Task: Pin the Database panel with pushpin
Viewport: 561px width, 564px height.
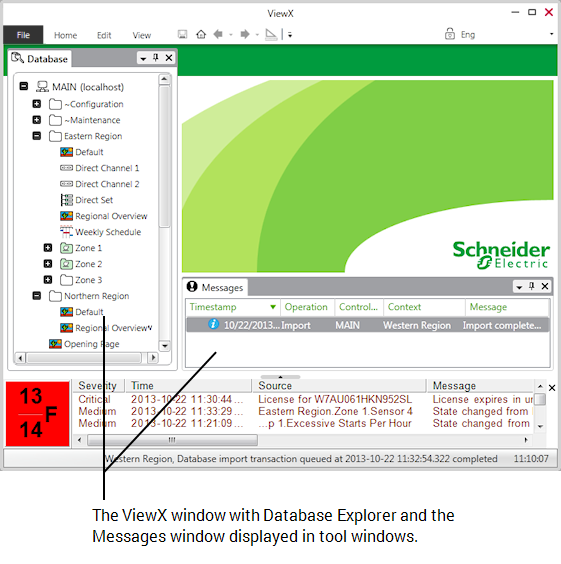Action: click(x=156, y=58)
